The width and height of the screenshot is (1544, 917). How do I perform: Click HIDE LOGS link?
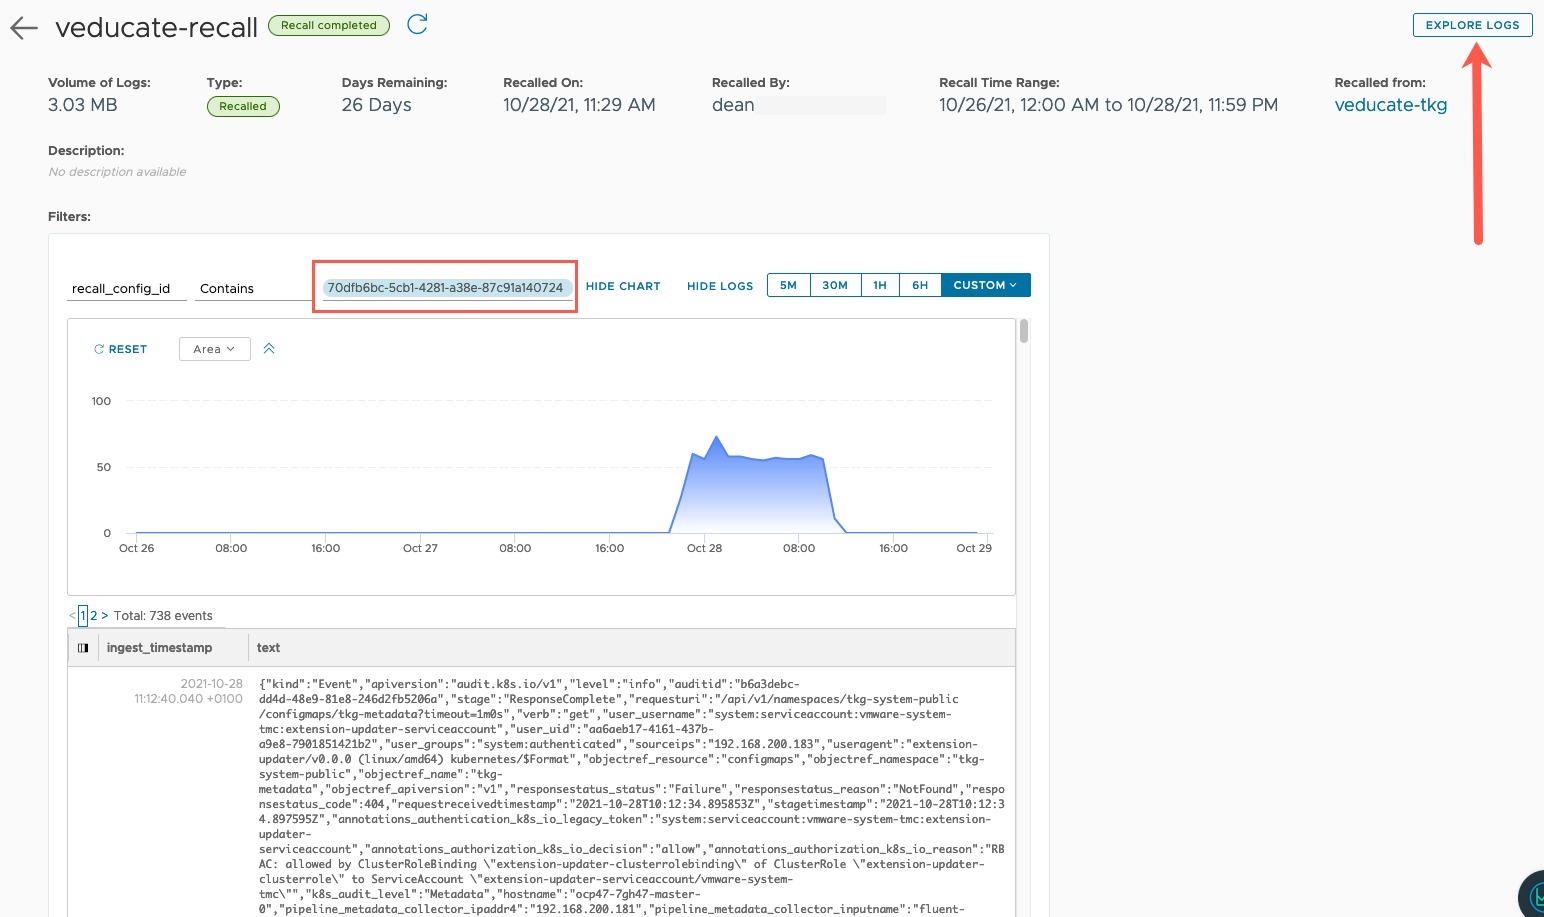click(x=720, y=286)
